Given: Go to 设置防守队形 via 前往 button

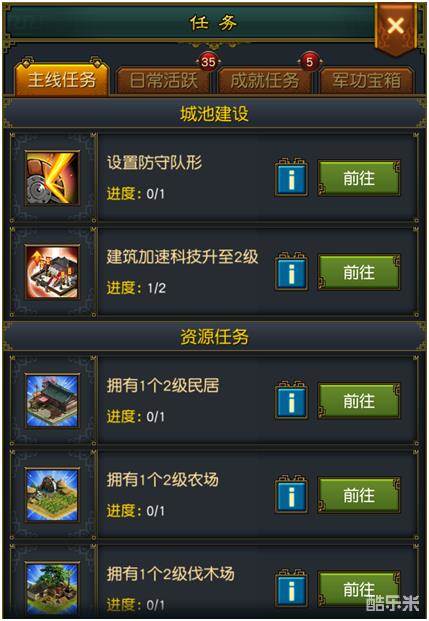Looking at the screenshot, I should pos(359,178).
